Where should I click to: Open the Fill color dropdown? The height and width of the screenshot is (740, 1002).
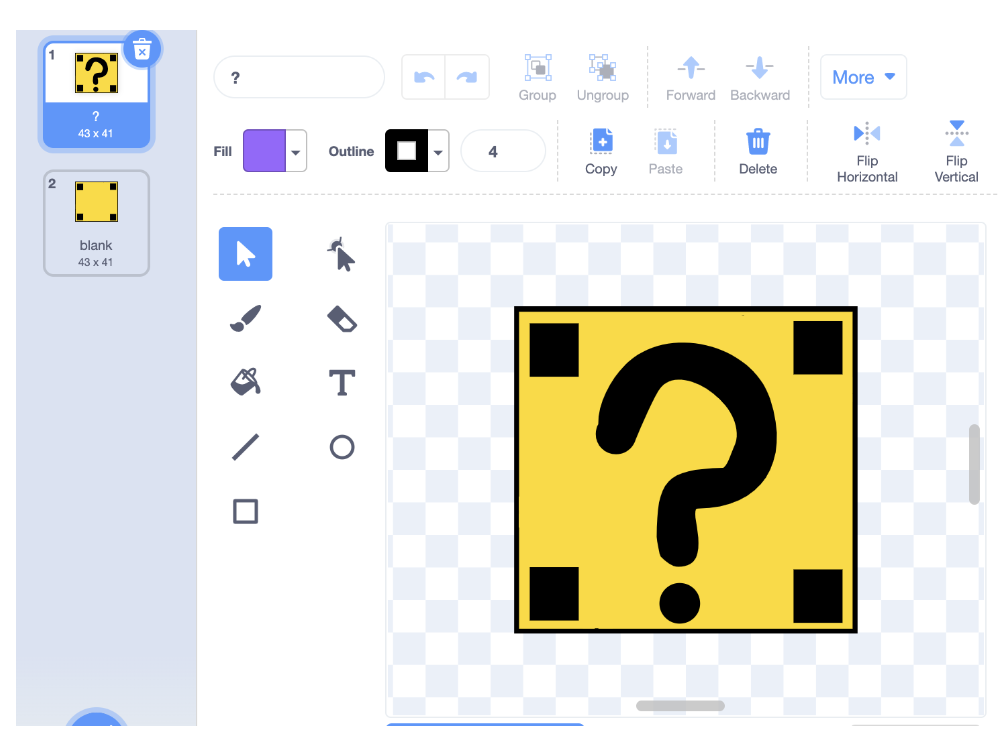(x=296, y=152)
